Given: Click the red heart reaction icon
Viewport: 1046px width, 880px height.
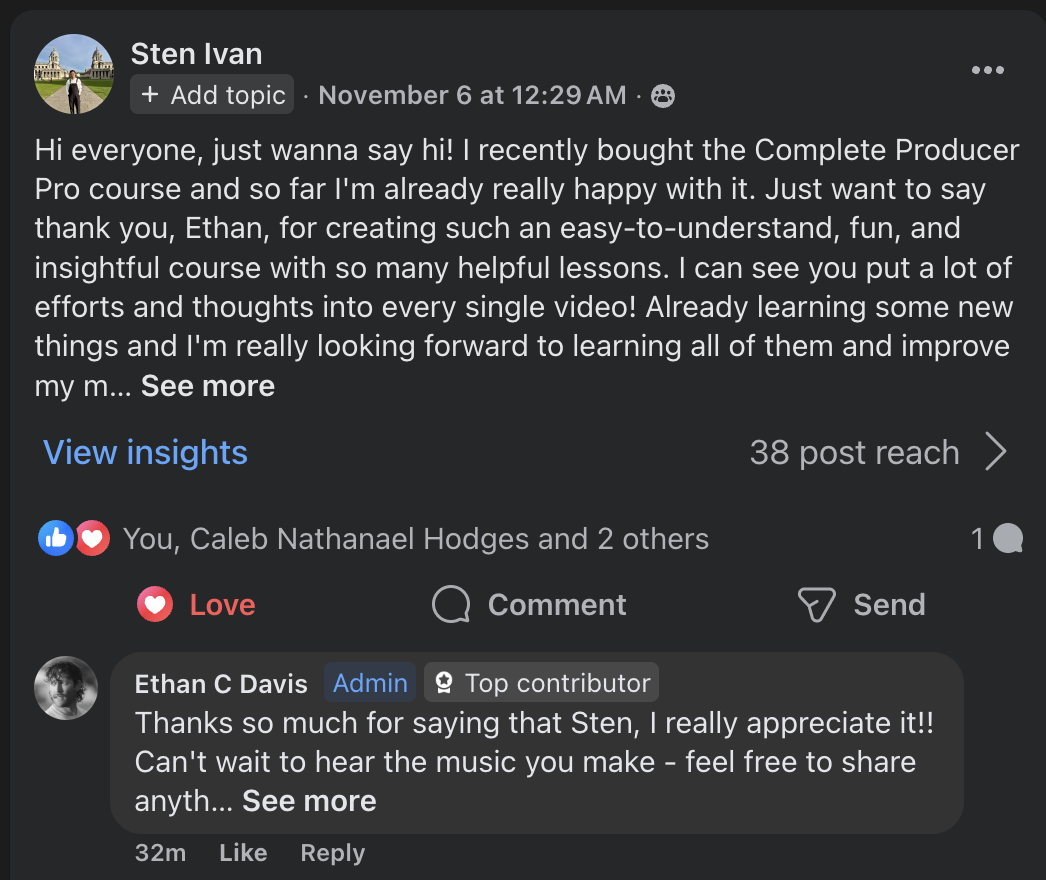Looking at the screenshot, I should point(92,539).
